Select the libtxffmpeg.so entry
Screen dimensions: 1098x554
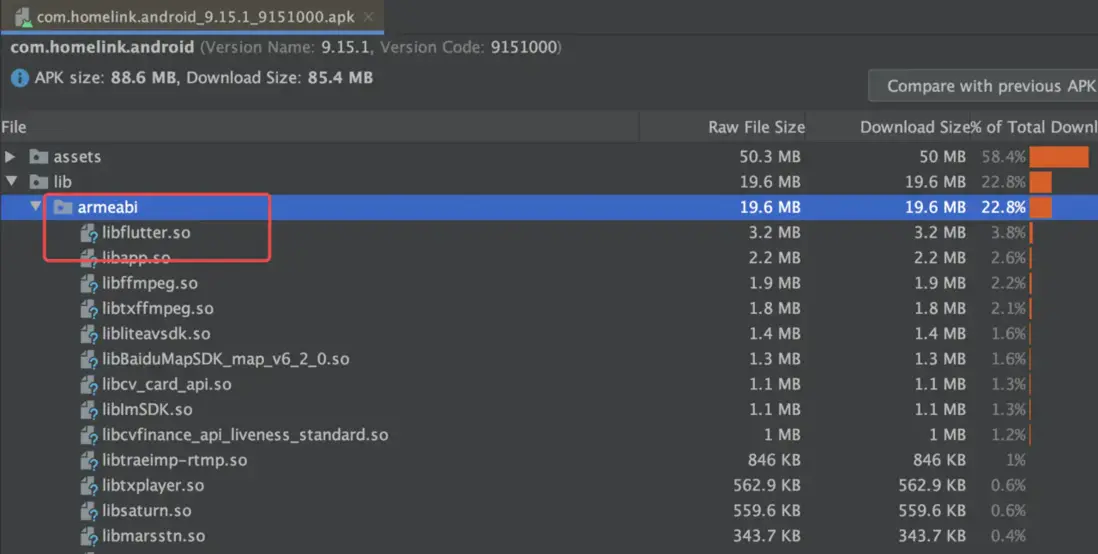[157, 309]
